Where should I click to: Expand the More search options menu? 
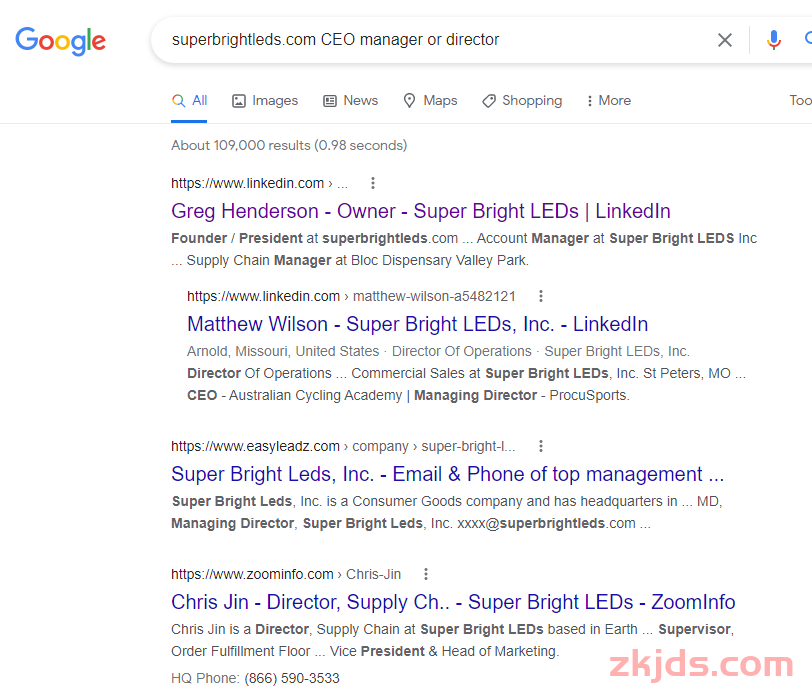608,100
